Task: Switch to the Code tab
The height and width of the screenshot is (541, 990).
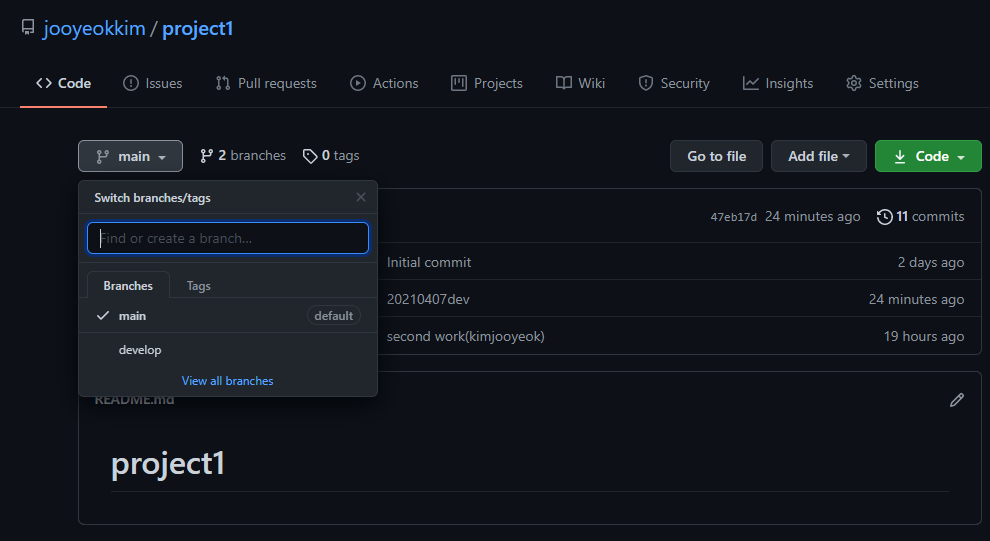Action: click(x=63, y=83)
